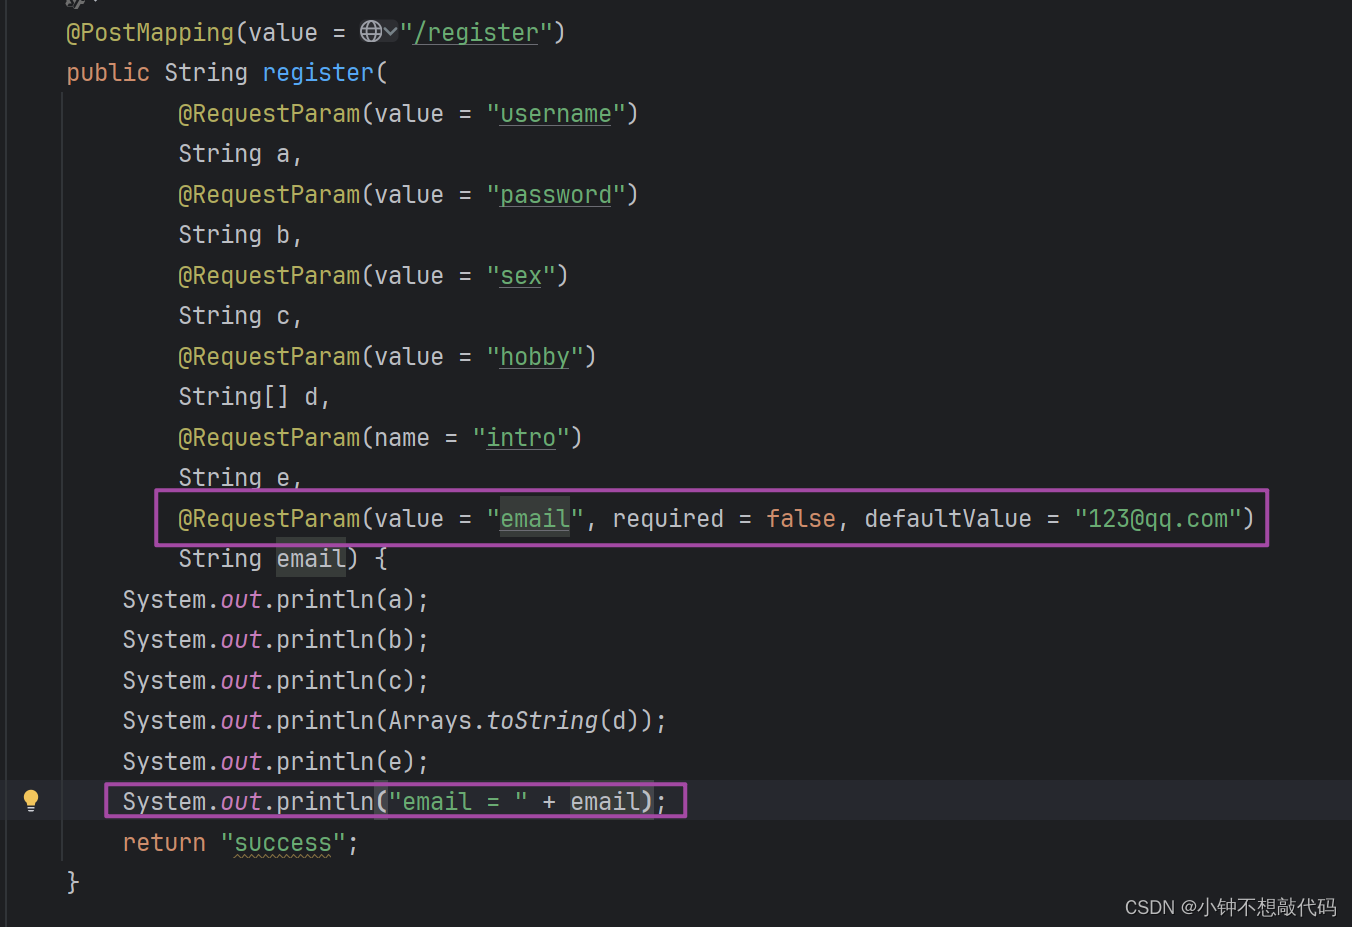The image size is (1352, 927).
Task: Click the globe URL icon beside /register
Action: [x=371, y=31]
